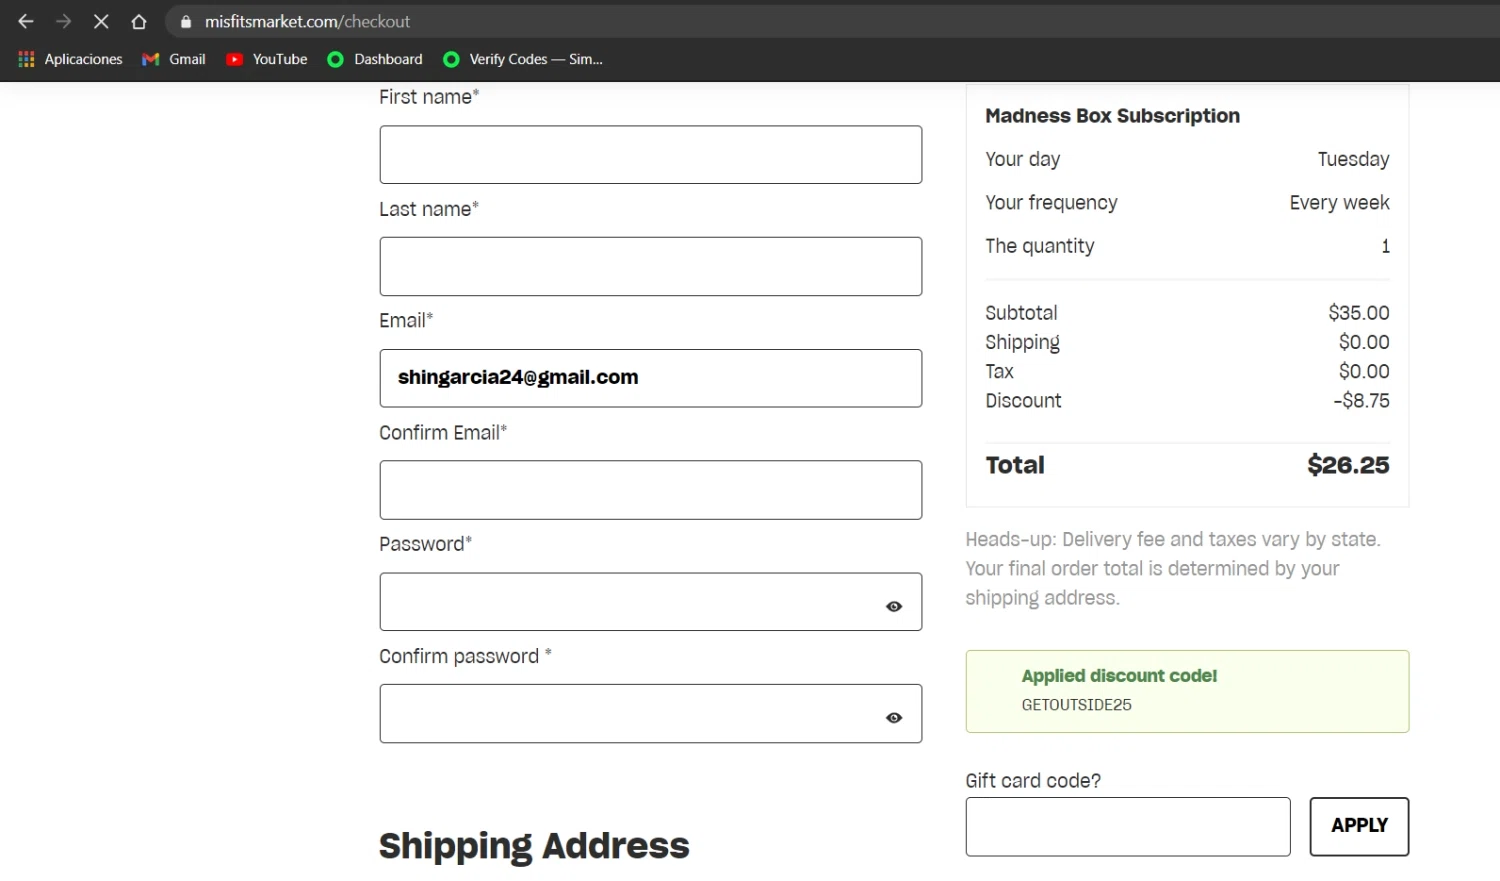
Task: Click the Tax label
Action: 999,371
